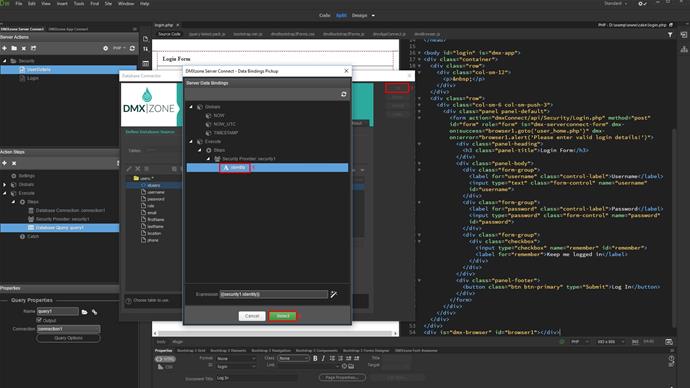The image size is (690, 388).
Task: Select NOW_UTC under Globals
Action: [x=224, y=124]
